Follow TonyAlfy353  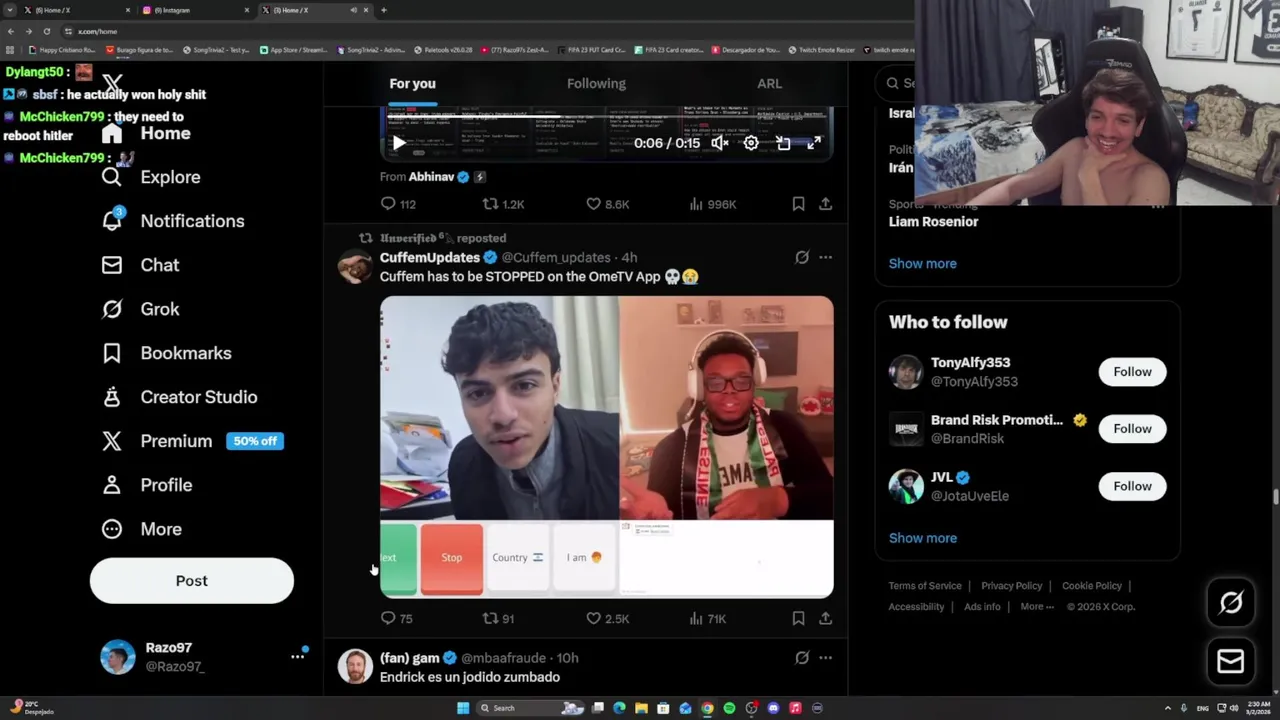(x=1132, y=372)
